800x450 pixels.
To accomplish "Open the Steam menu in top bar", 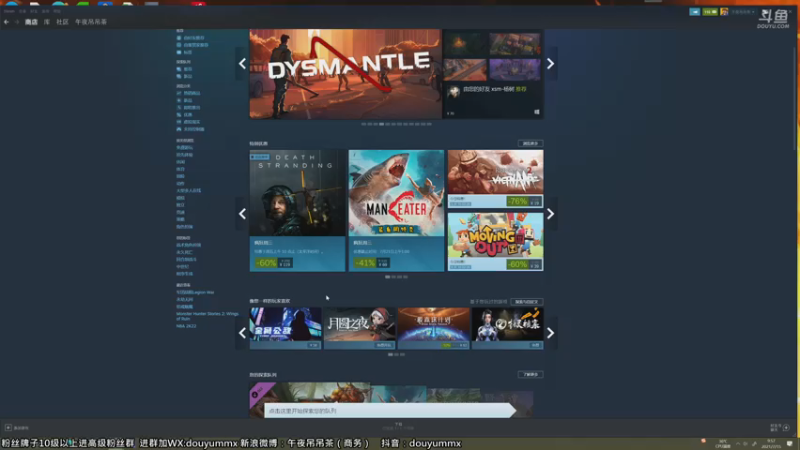I will click(x=9, y=11).
